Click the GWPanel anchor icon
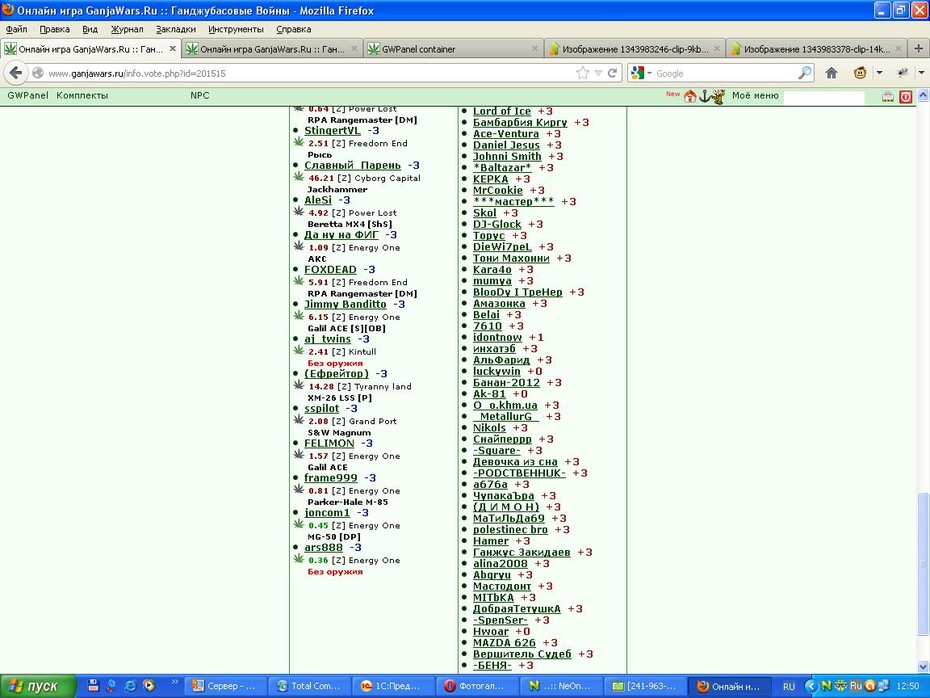Screen dimensions: 930x698 [x=704, y=96]
